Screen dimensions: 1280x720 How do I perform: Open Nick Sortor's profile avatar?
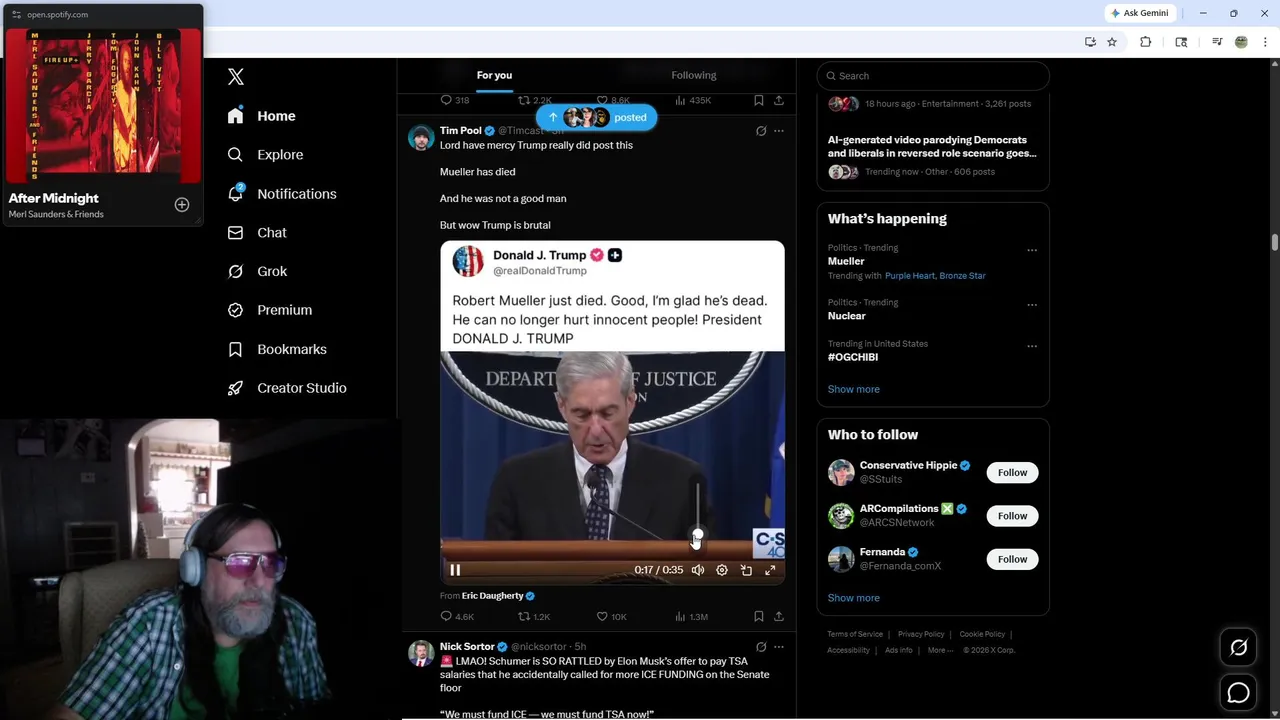[421, 653]
